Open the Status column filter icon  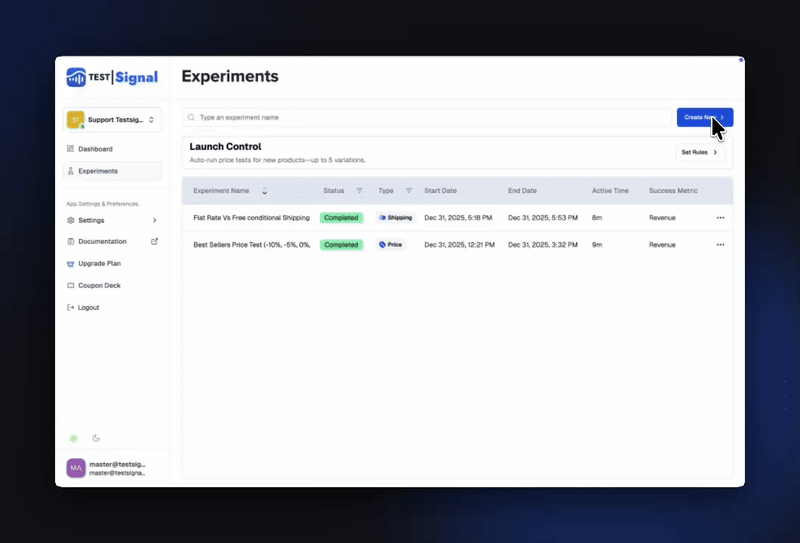click(359, 190)
